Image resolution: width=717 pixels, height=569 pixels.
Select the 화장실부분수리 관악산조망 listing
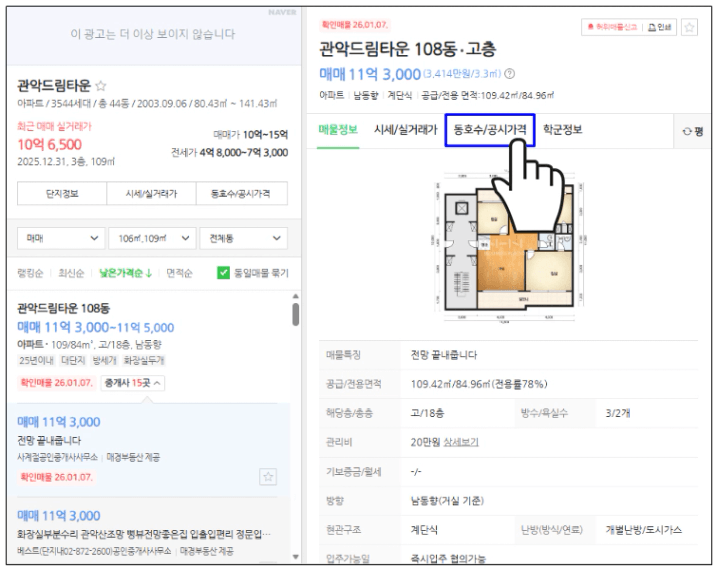149,531
